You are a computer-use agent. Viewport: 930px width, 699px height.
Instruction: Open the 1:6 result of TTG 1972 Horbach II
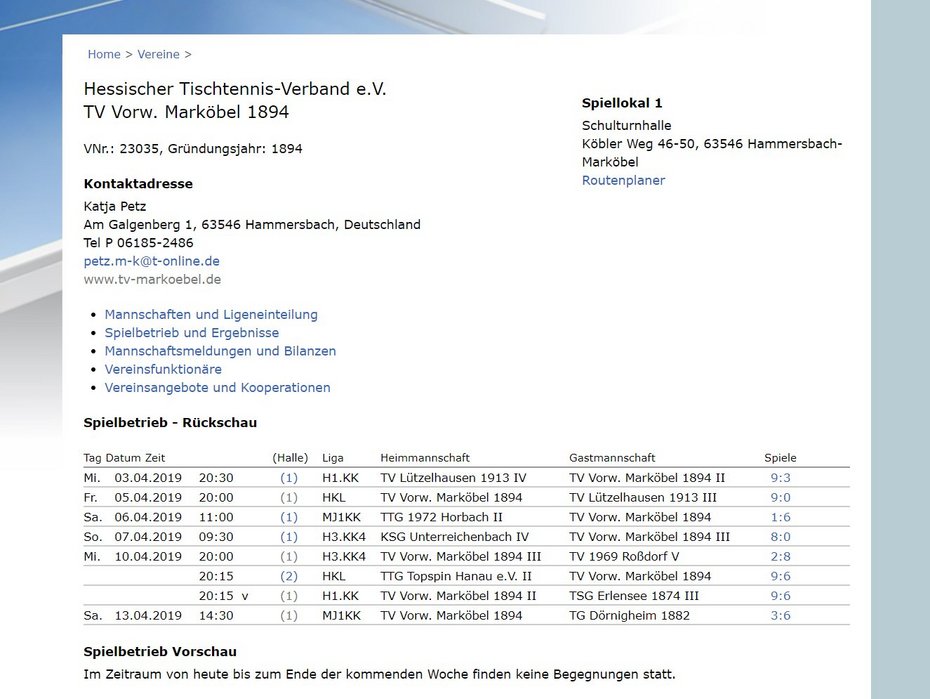pos(781,517)
